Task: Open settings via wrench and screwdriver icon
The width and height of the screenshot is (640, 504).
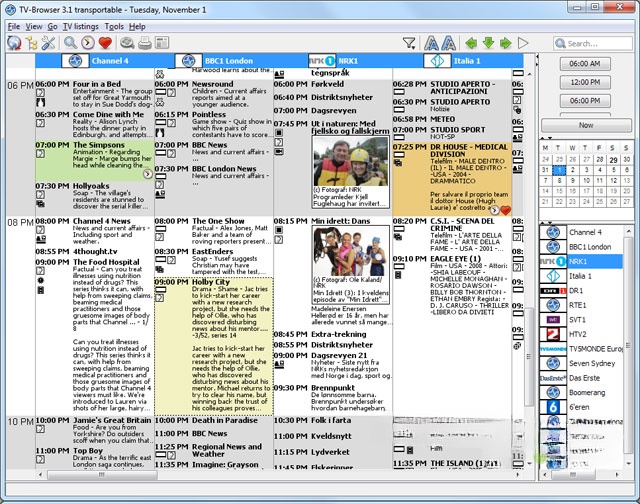Action: coord(48,43)
